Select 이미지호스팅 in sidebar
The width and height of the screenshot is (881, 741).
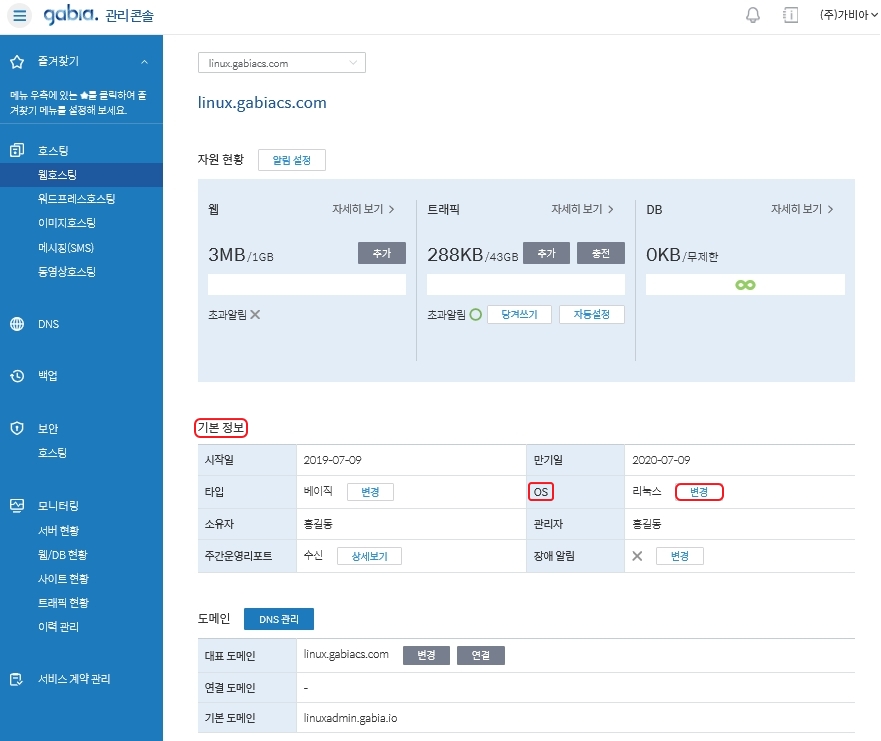tap(66, 223)
